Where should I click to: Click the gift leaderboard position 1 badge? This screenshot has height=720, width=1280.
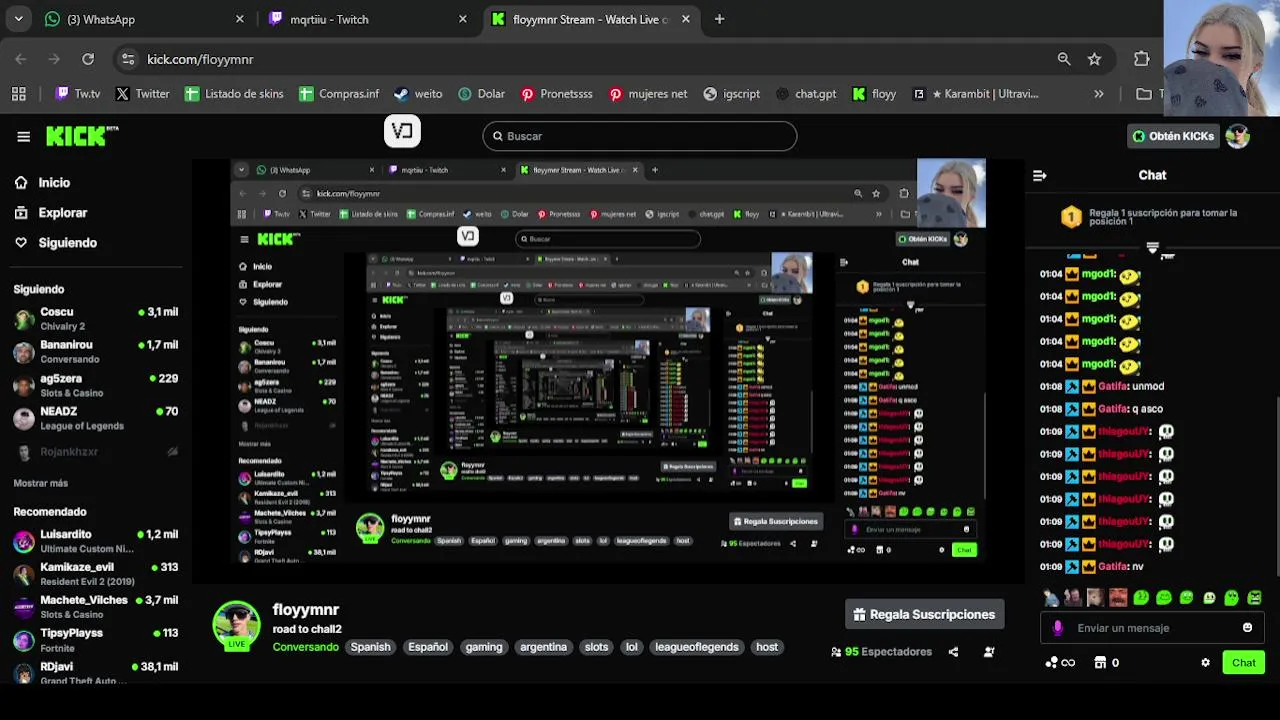(x=1071, y=217)
